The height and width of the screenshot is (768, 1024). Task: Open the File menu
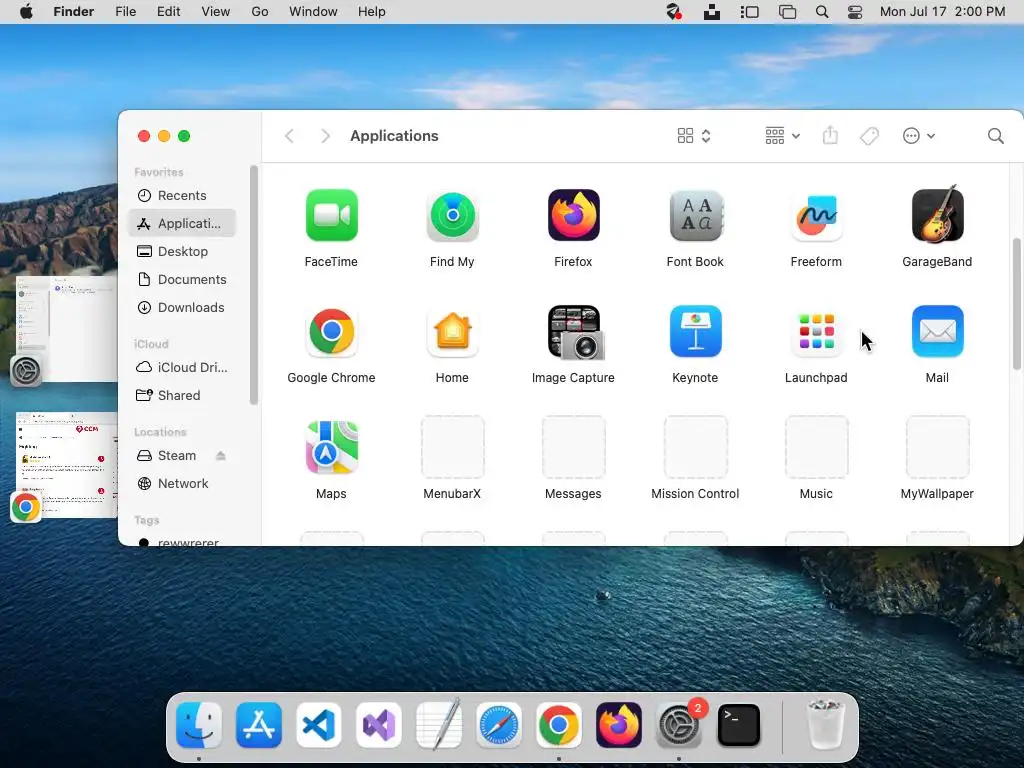[x=125, y=12]
